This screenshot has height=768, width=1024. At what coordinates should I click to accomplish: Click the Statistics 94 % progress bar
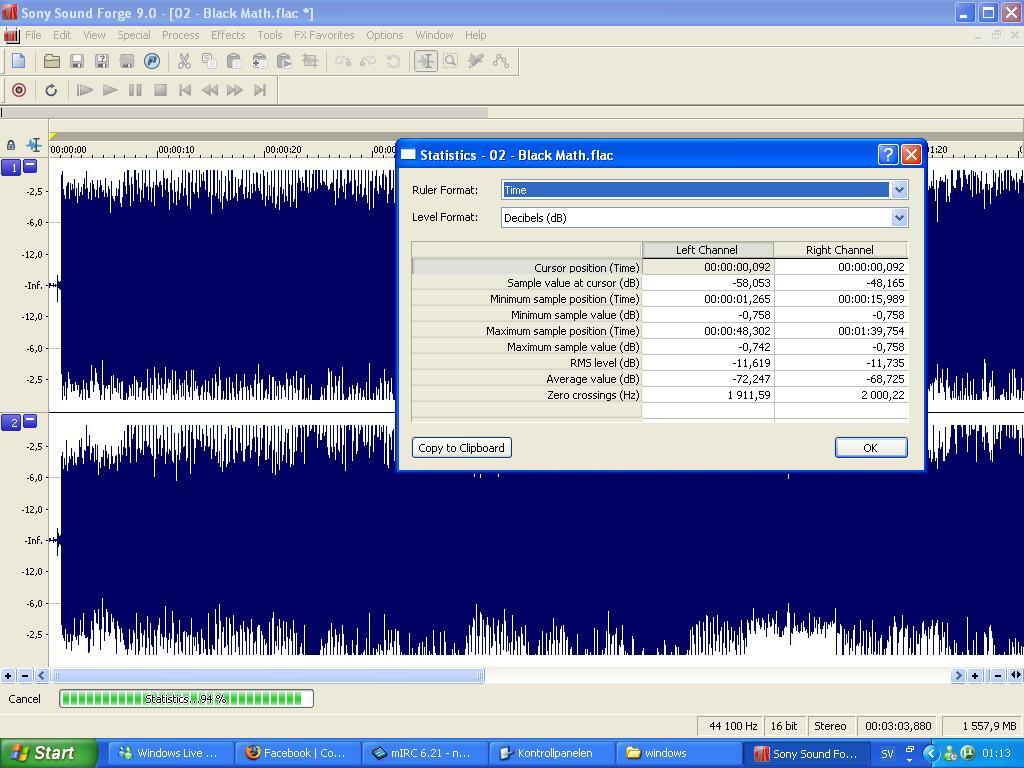(186, 699)
